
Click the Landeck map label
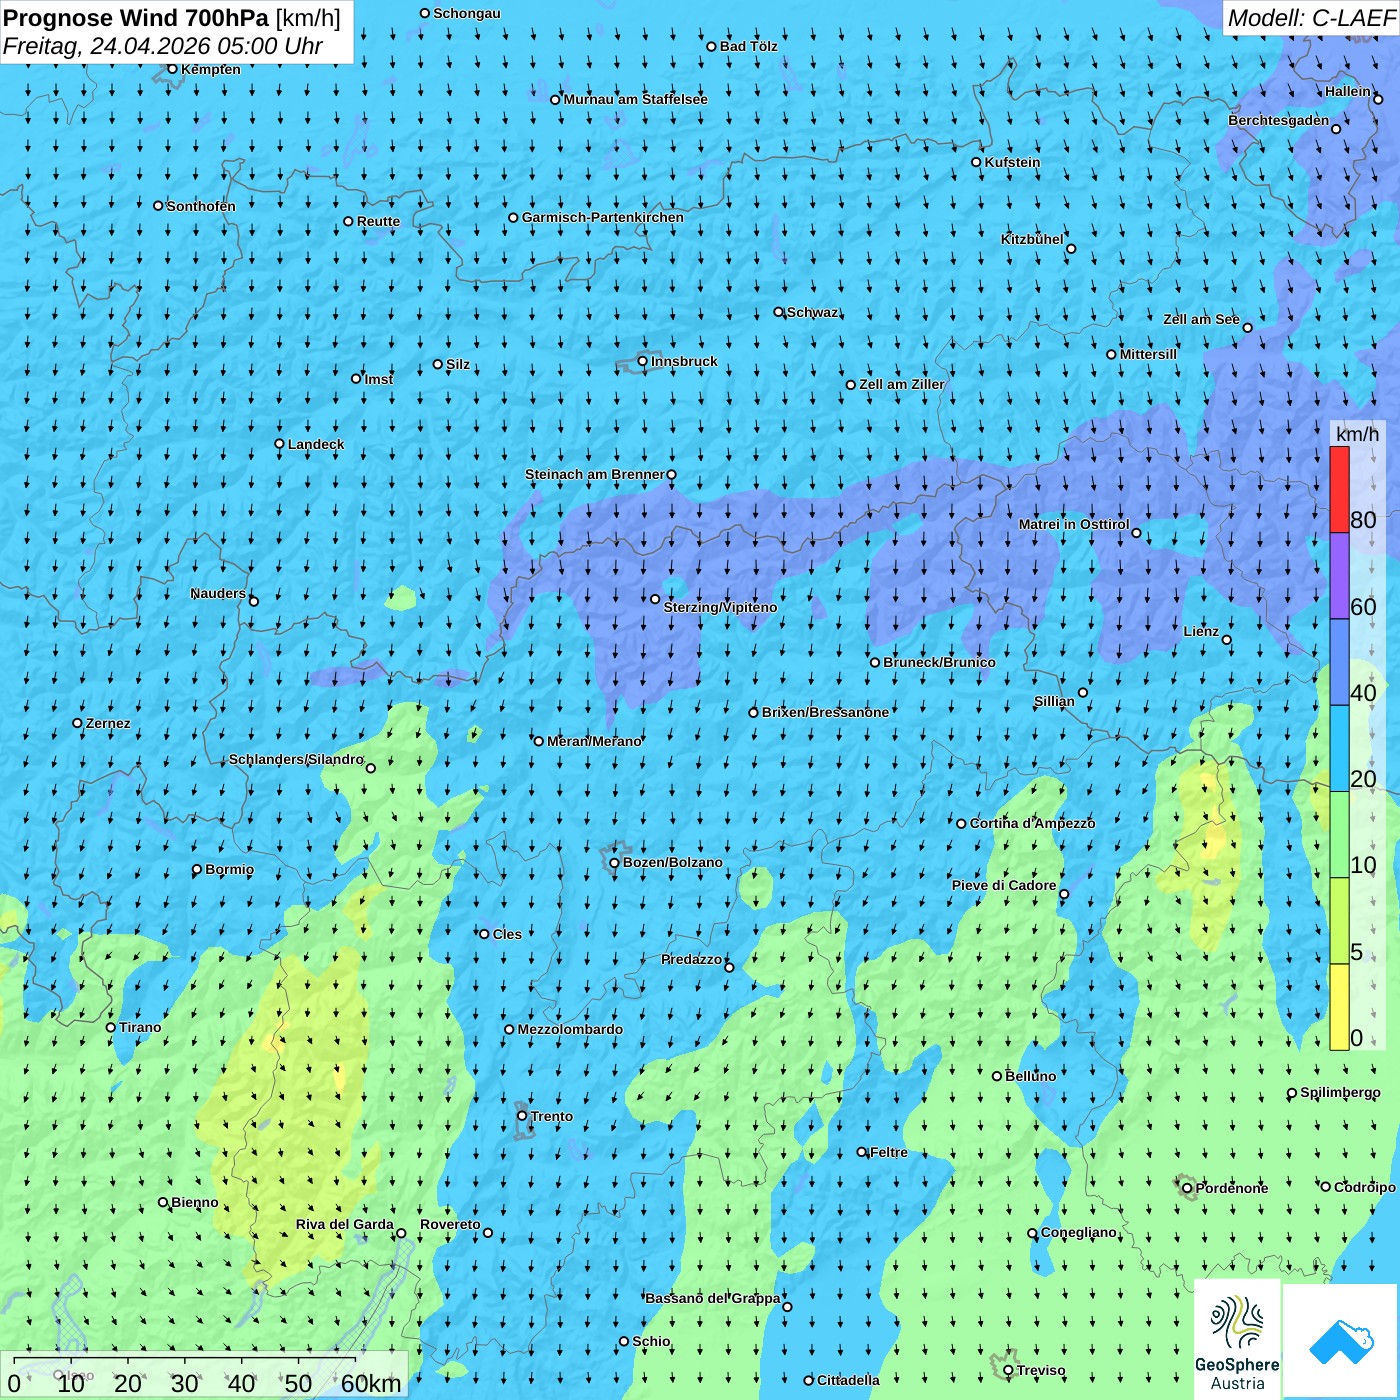(316, 444)
